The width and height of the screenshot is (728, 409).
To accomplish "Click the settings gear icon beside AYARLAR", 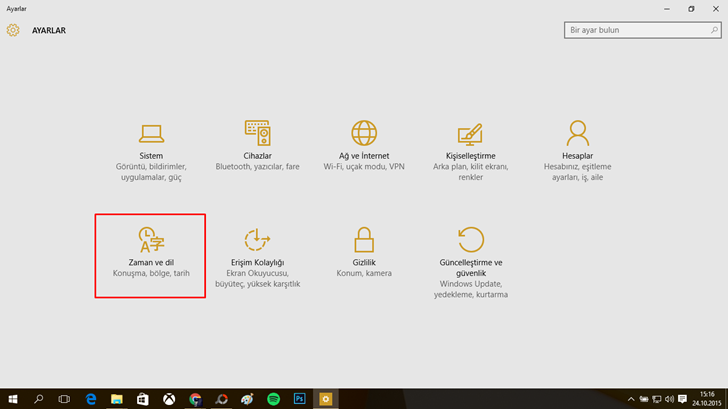I will [x=13, y=30].
